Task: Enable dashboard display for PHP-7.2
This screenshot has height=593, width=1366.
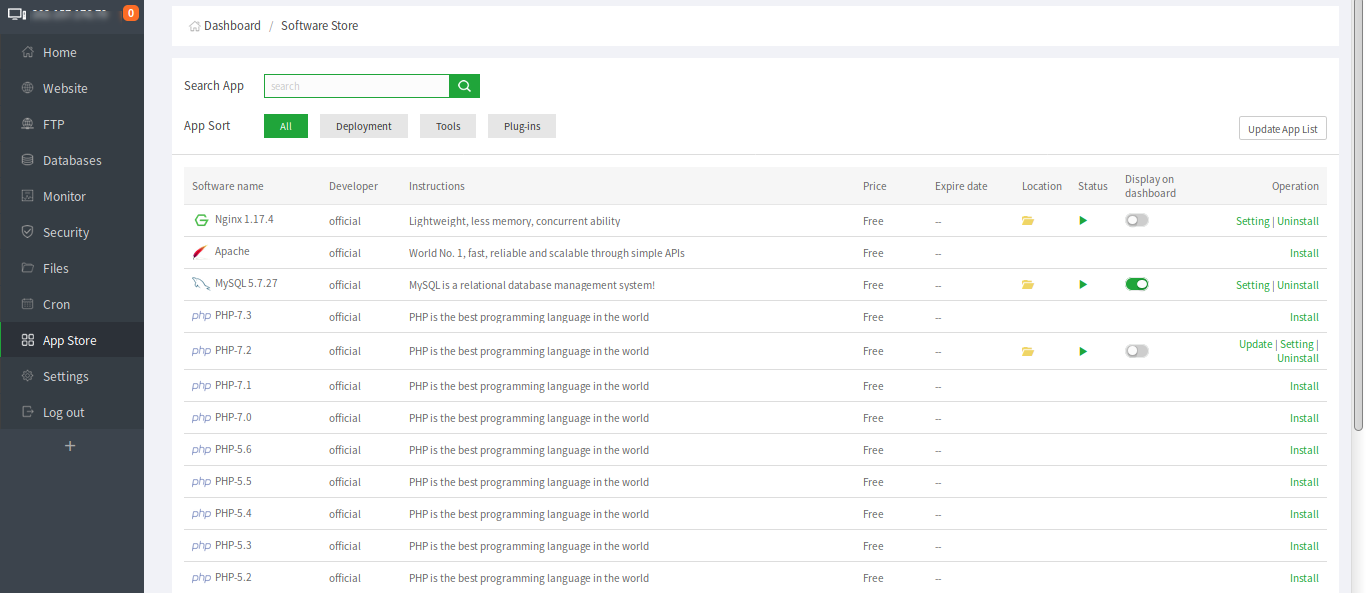Action: [1136, 351]
